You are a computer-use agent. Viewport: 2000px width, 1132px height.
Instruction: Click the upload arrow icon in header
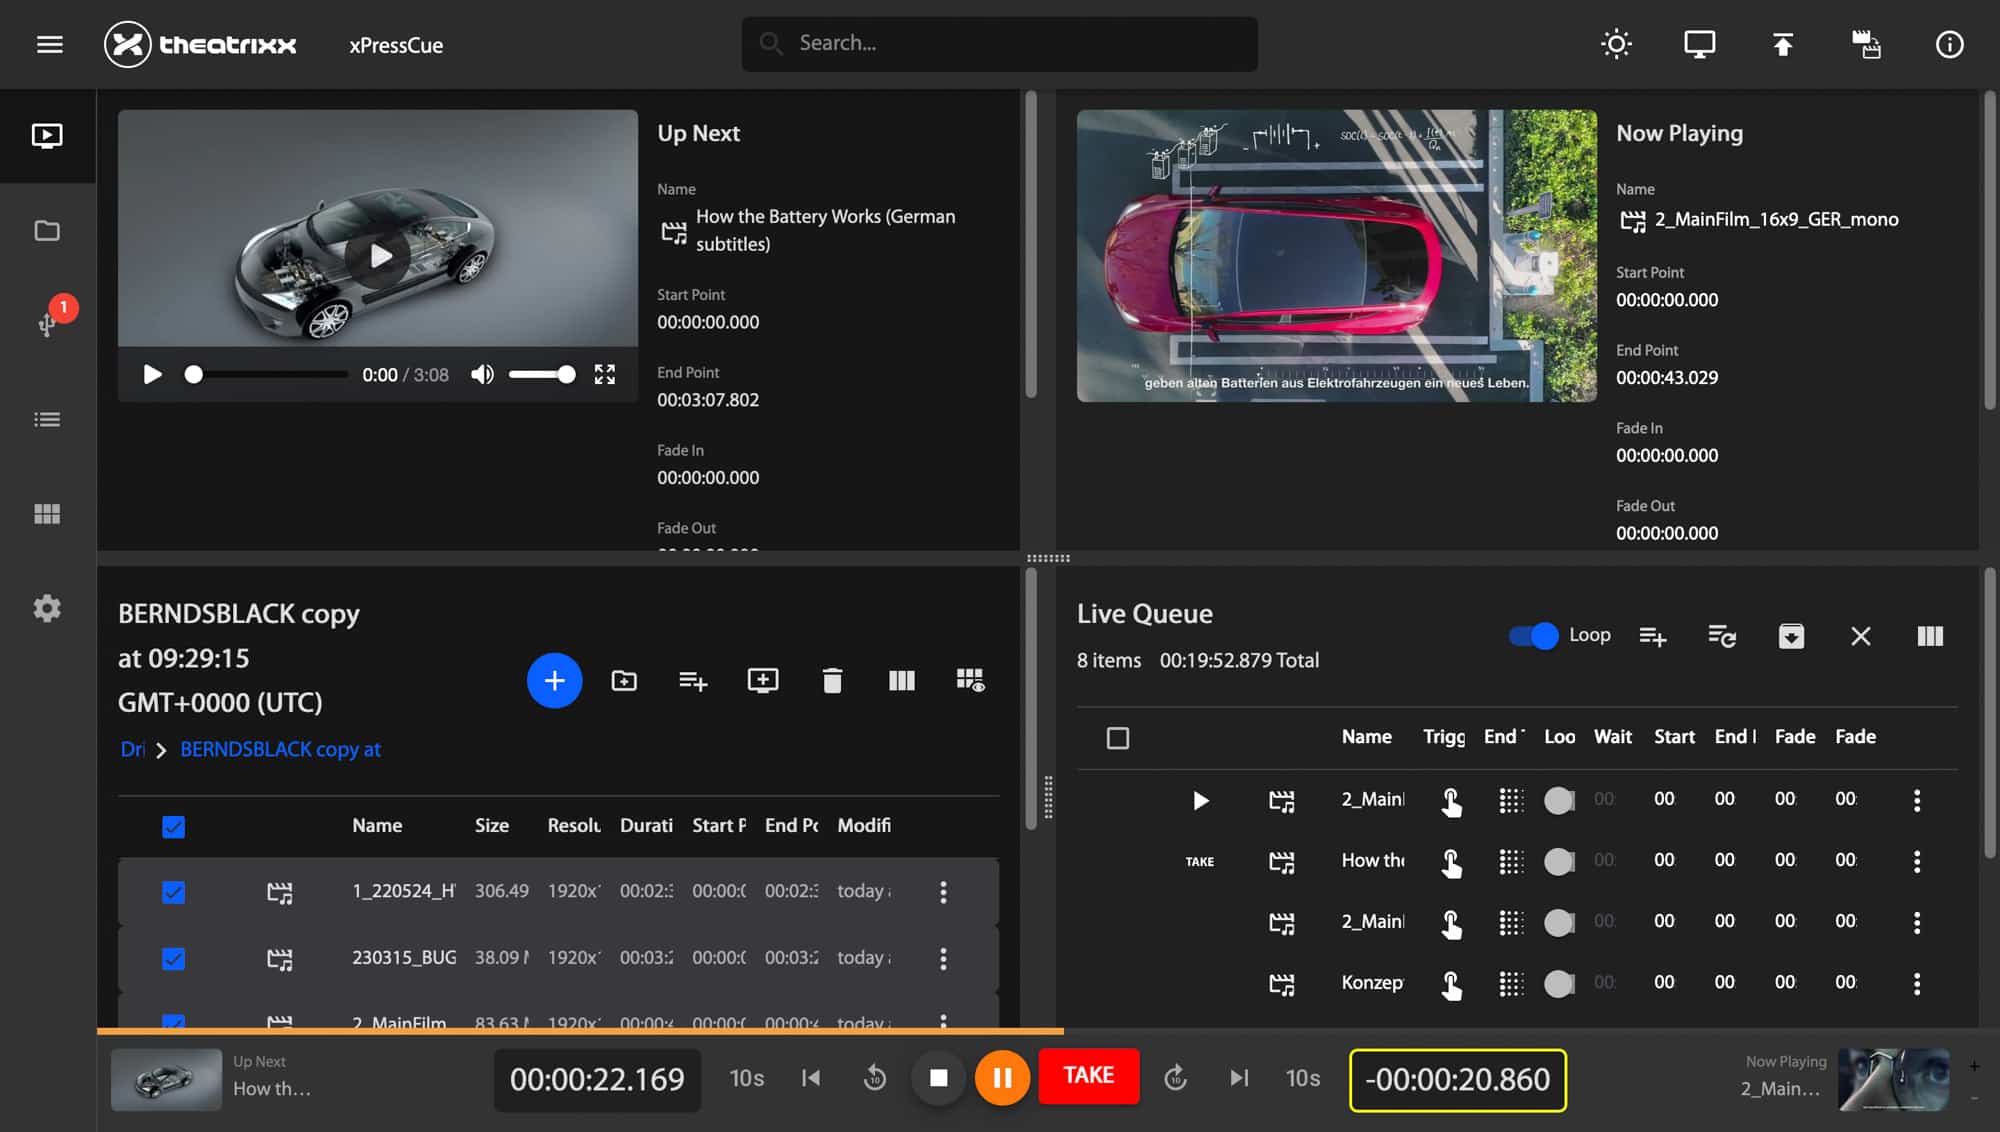tap(1782, 44)
